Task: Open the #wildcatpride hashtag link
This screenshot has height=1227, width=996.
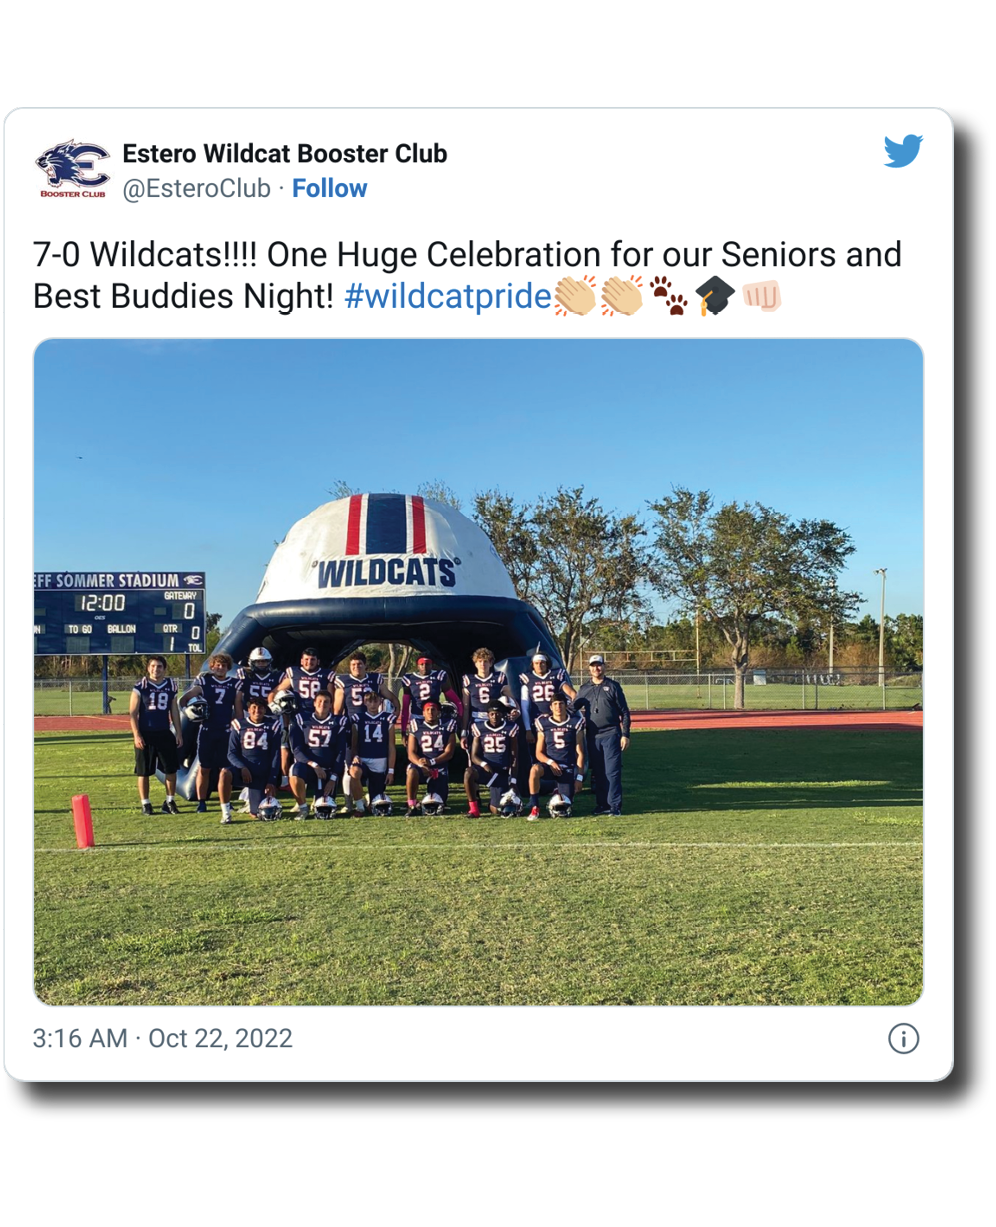Action: click(x=448, y=296)
